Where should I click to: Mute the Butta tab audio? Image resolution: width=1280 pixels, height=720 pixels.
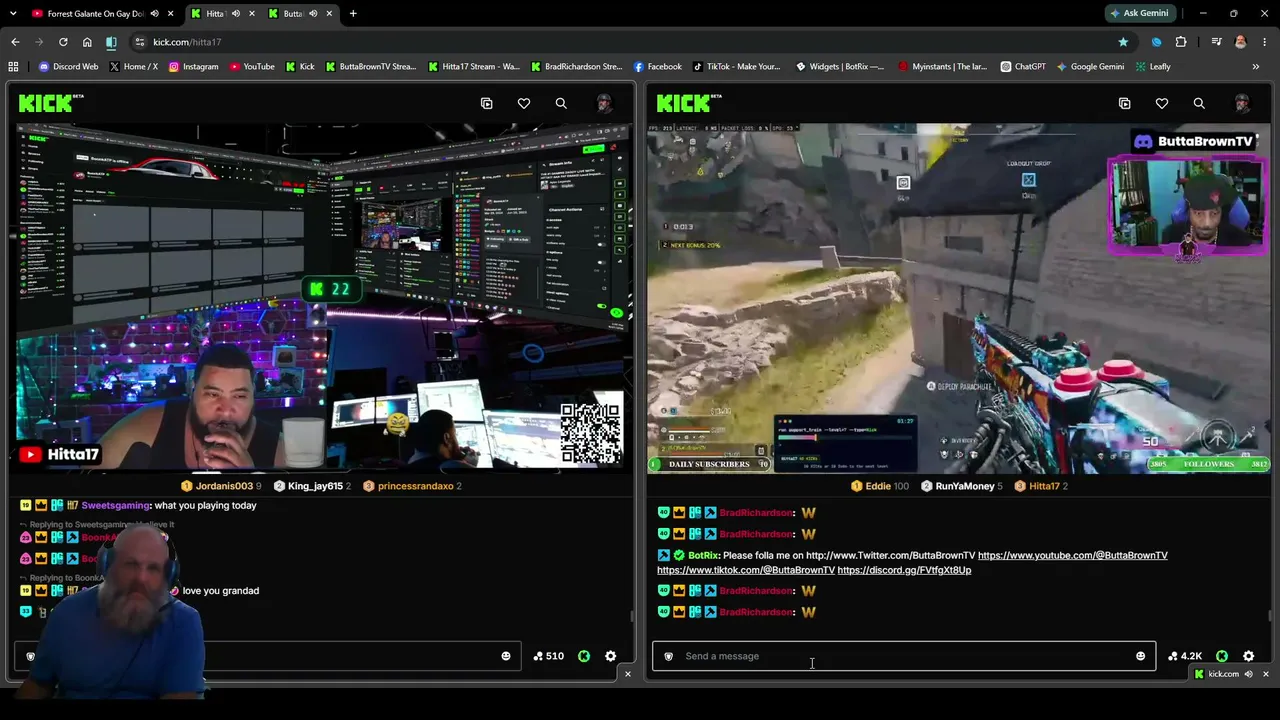coord(313,14)
